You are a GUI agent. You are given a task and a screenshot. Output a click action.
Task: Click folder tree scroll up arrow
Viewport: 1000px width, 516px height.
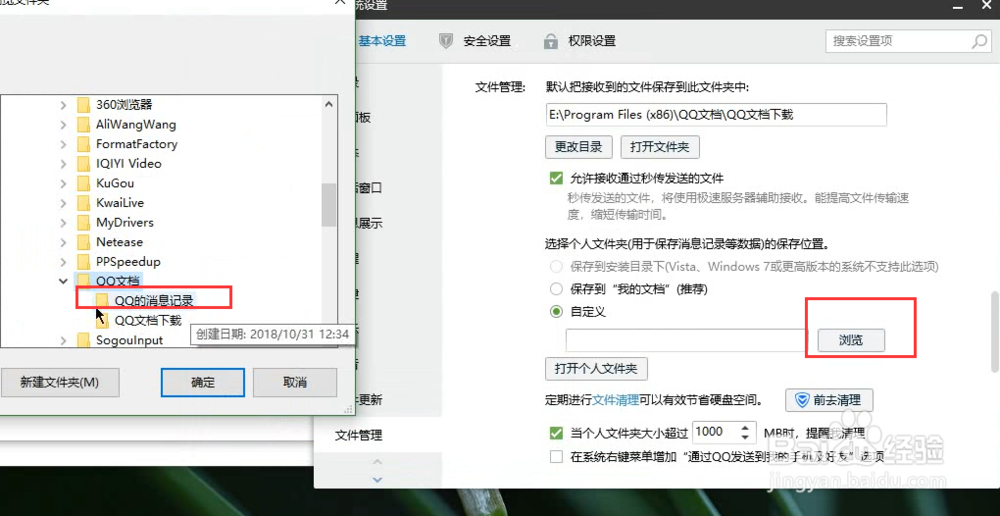328,105
